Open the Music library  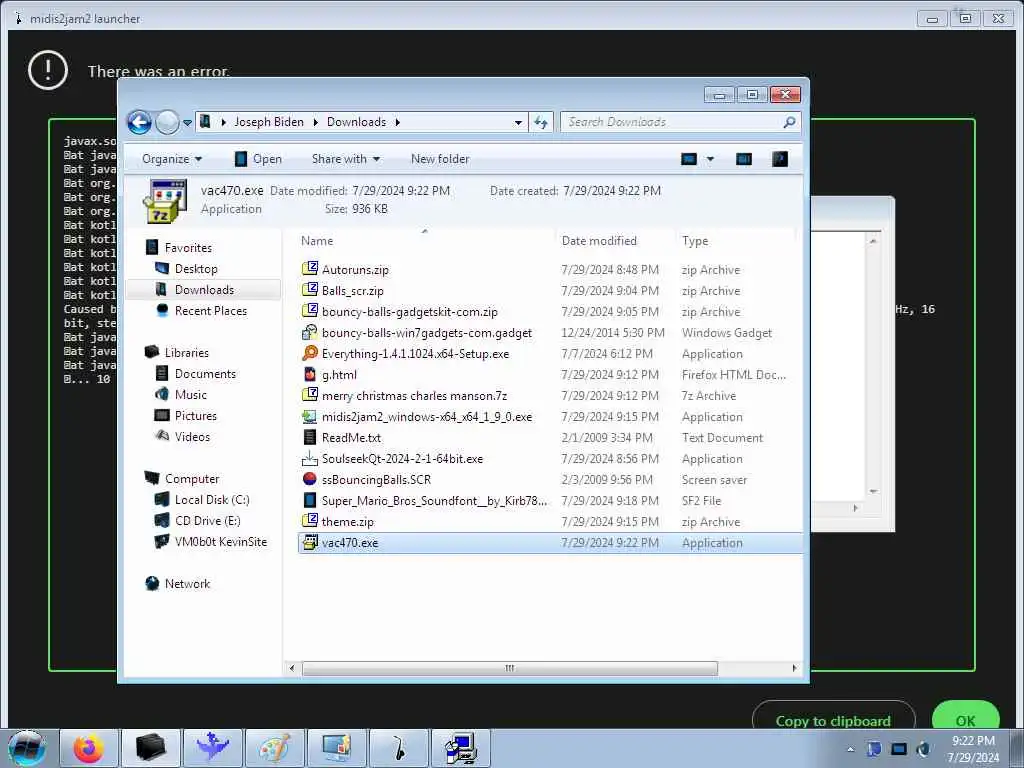[190, 394]
